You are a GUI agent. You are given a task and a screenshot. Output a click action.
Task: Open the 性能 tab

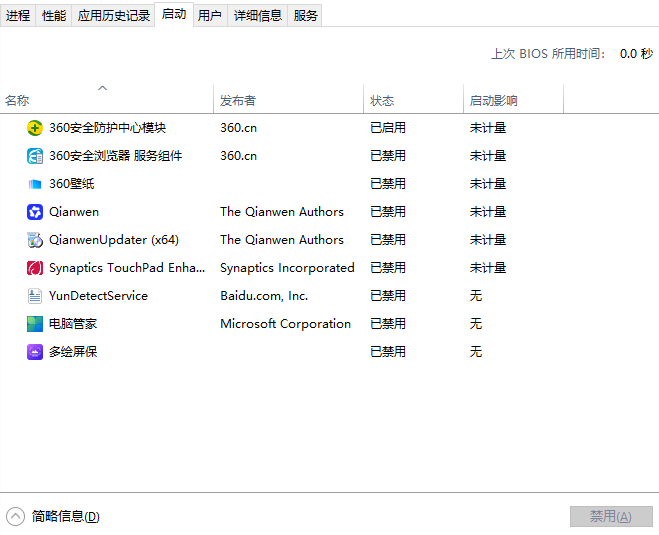click(54, 16)
